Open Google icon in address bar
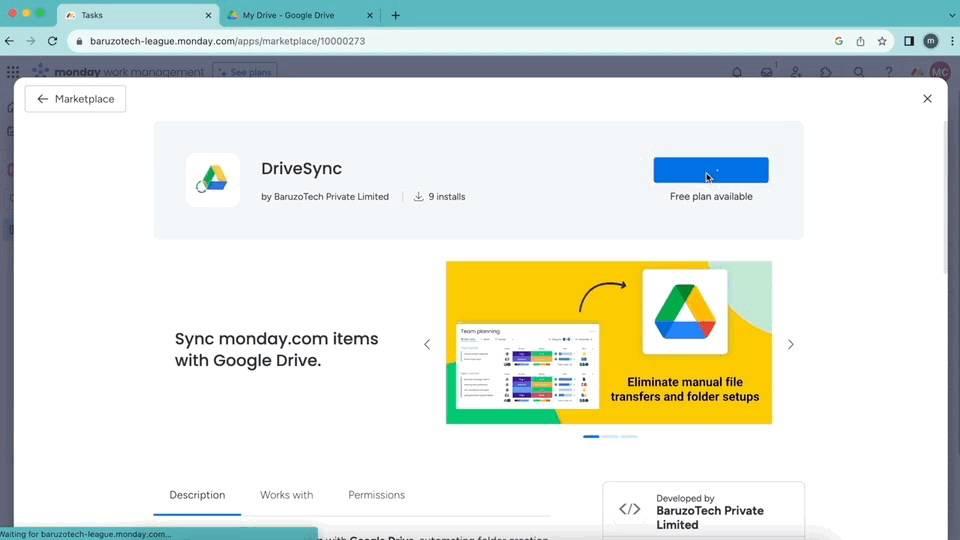 click(839, 41)
